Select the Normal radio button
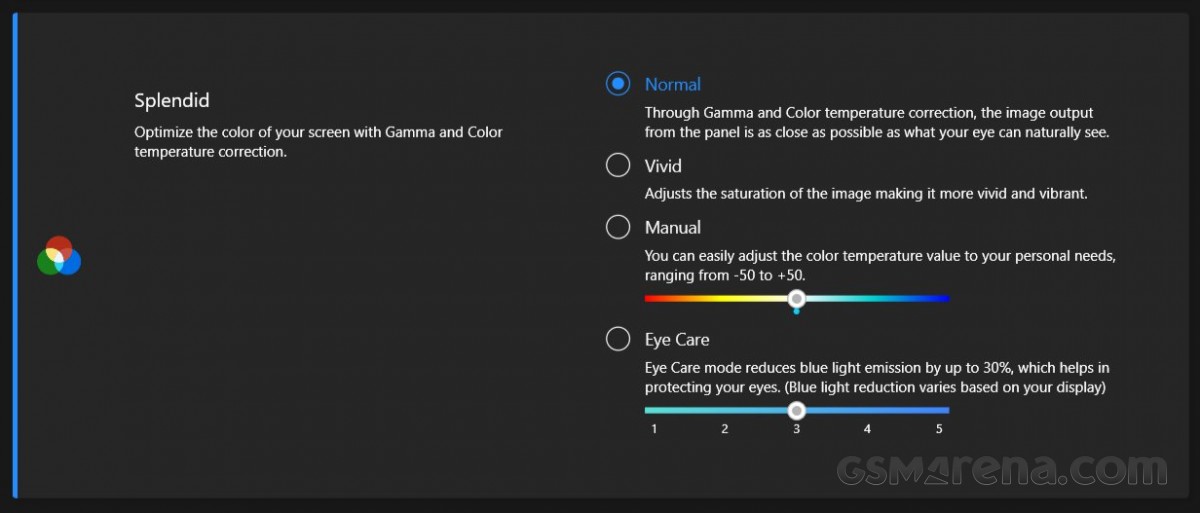1200x513 pixels. point(618,84)
